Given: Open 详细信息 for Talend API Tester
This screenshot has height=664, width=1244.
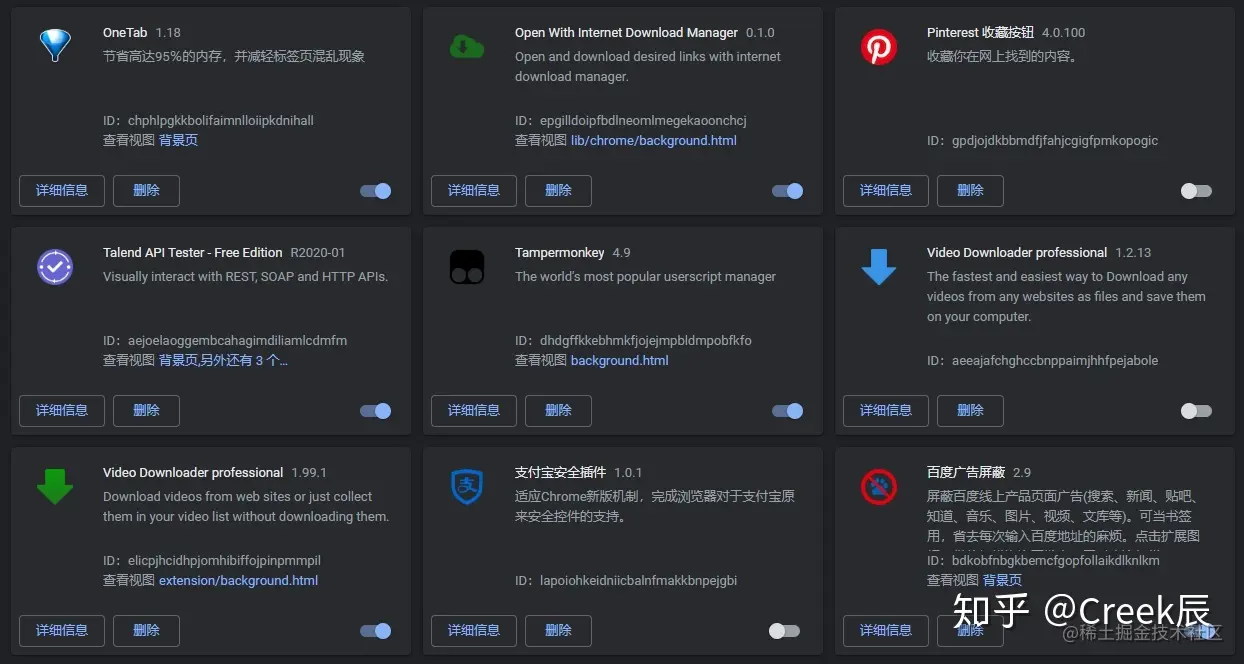Looking at the screenshot, I should click(x=62, y=410).
